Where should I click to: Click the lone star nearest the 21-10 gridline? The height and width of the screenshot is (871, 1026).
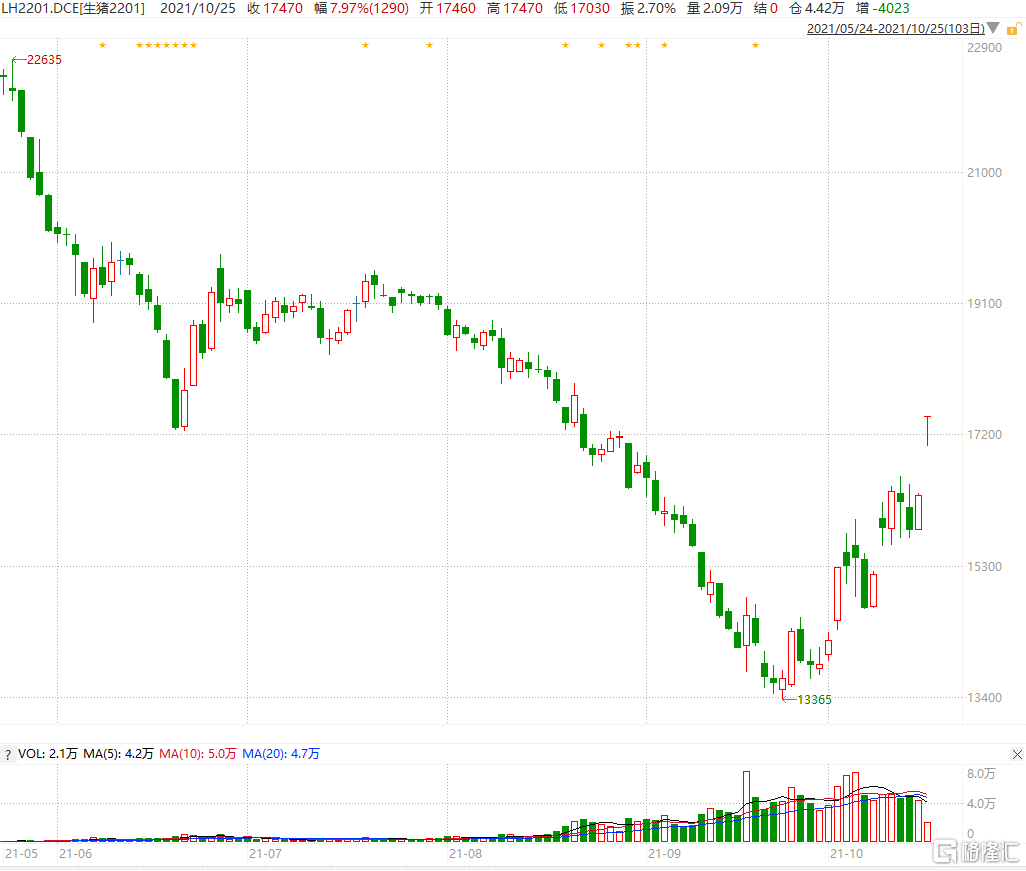click(x=756, y=45)
